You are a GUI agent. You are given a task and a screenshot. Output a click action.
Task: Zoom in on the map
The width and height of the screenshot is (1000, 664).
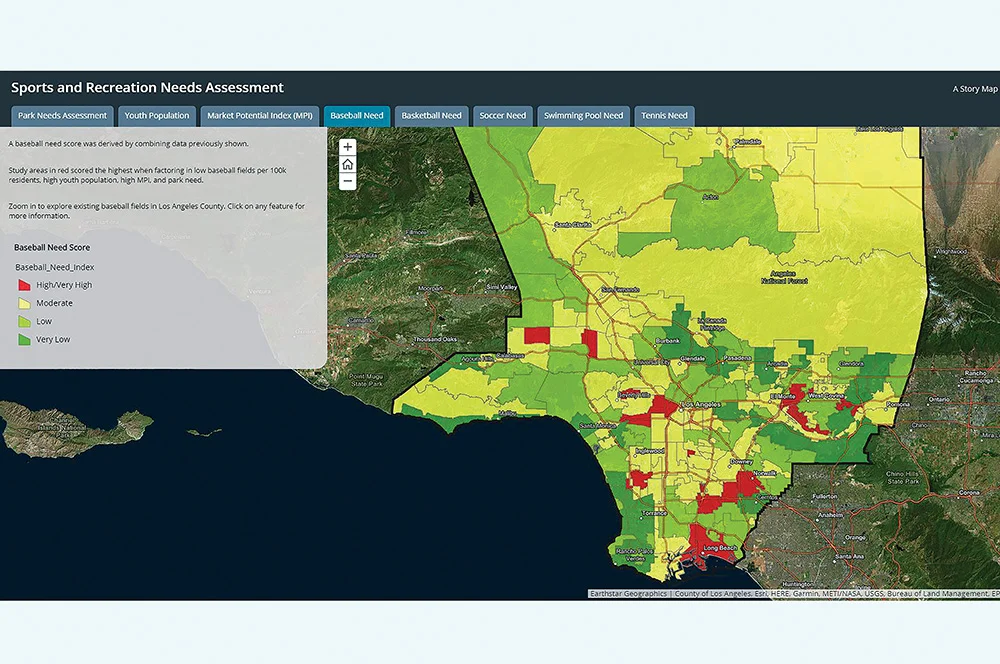click(348, 147)
